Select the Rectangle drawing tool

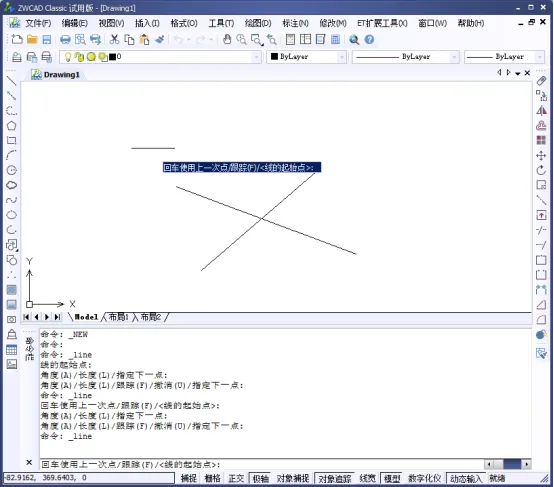11,140
